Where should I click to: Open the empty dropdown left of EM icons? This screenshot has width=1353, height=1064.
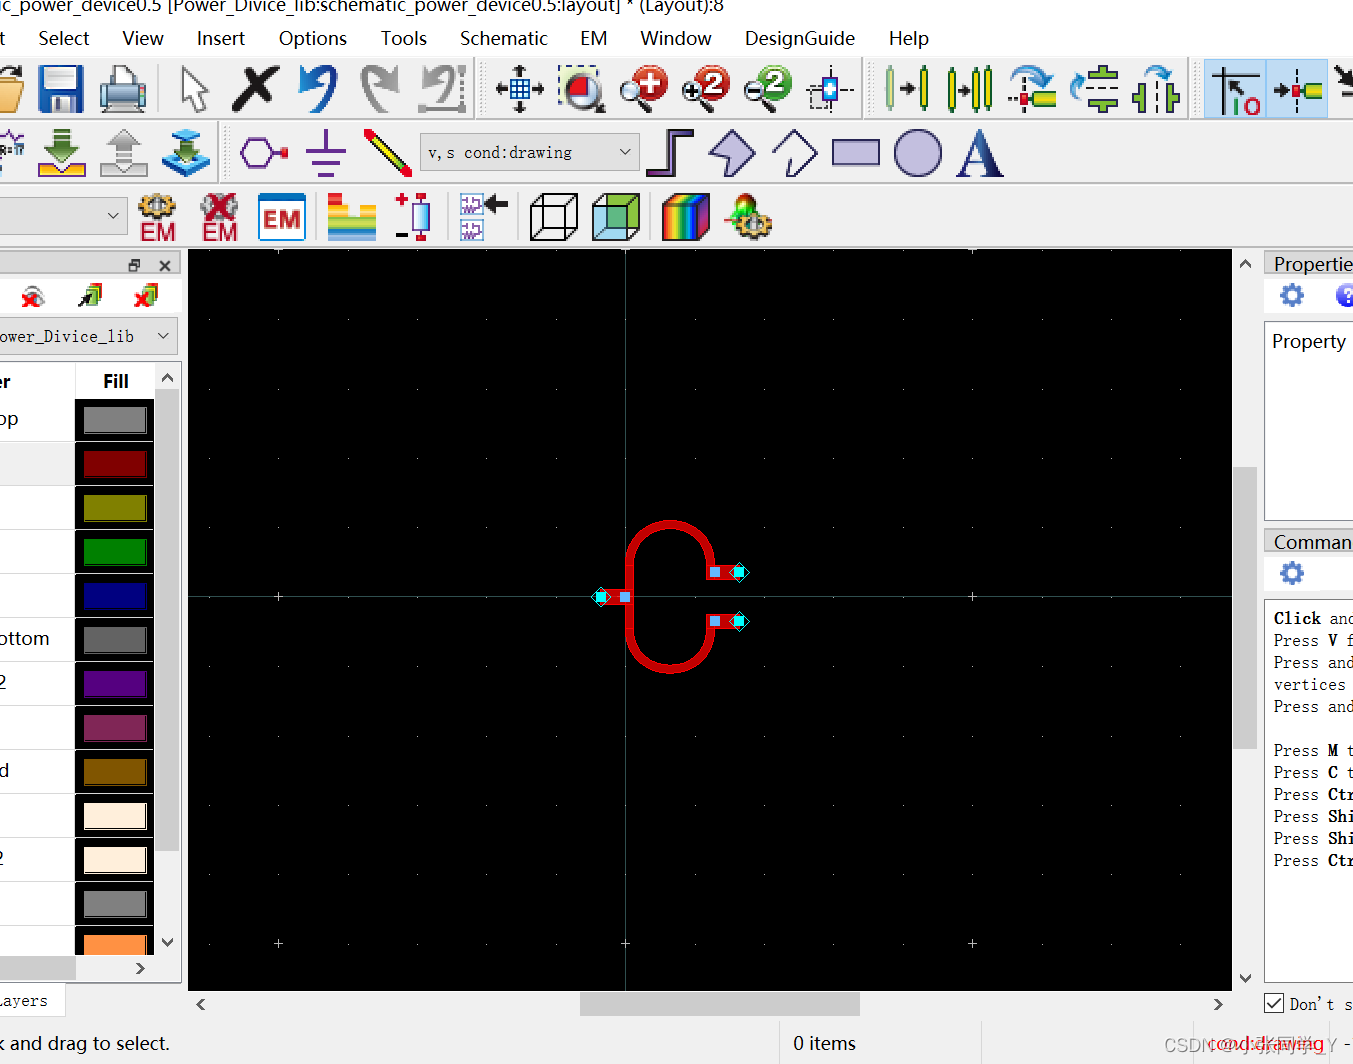pos(62,215)
